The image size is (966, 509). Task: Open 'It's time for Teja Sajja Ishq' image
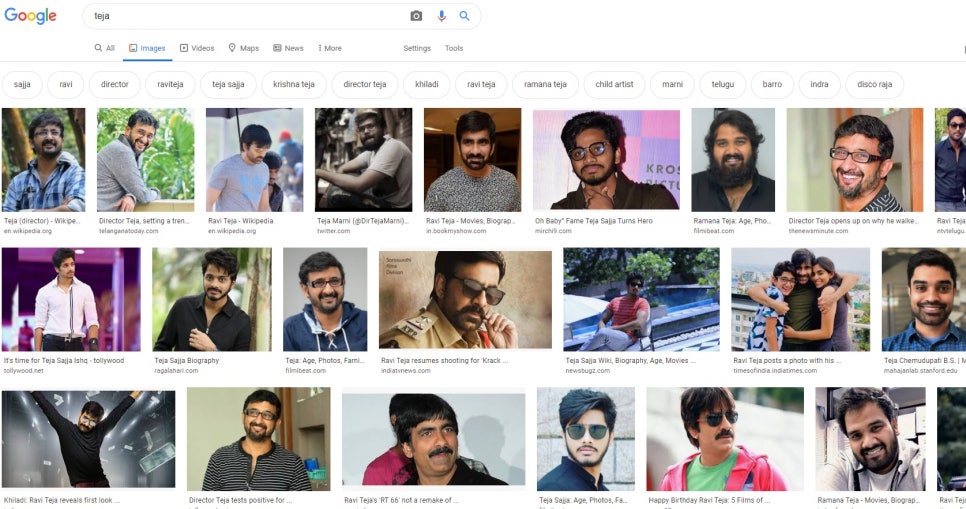71,299
